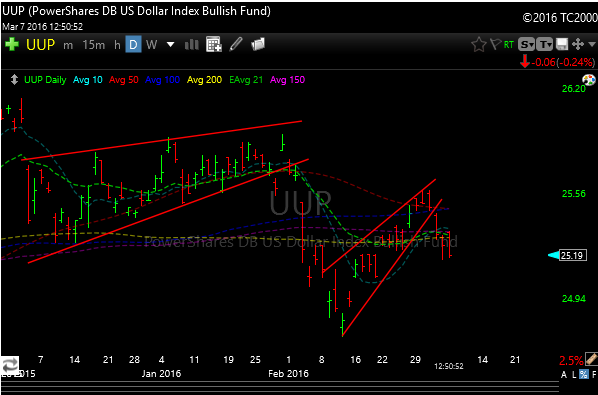Click the Avg 10 indicator label

coord(87,80)
